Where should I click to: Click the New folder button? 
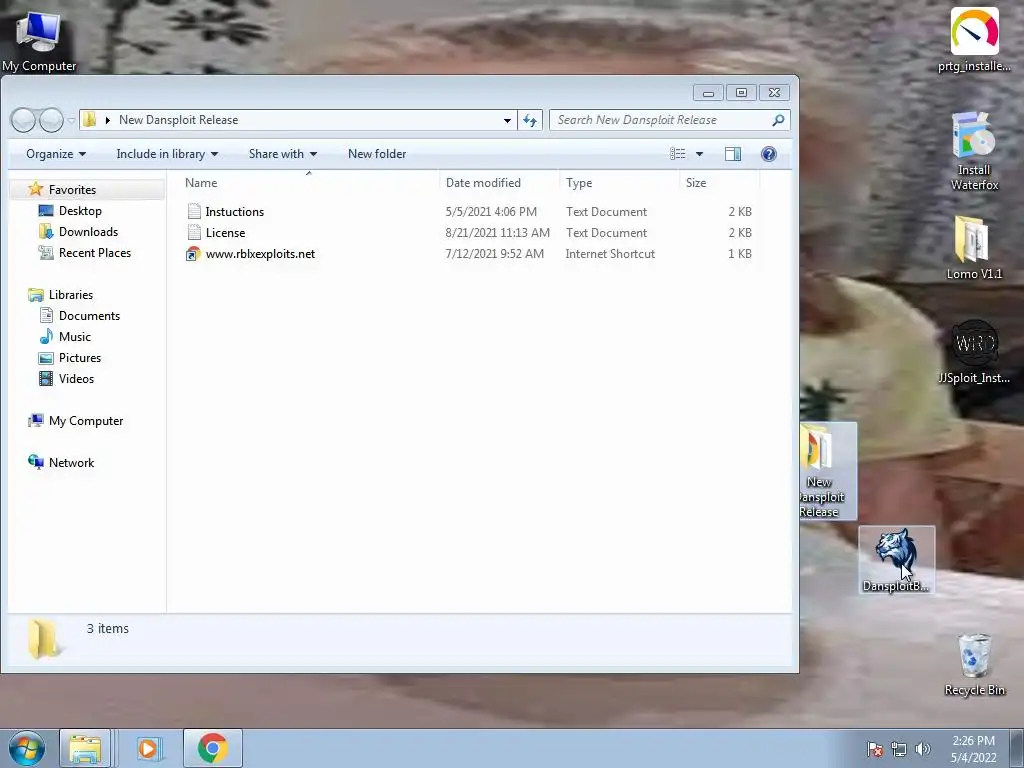(x=377, y=154)
